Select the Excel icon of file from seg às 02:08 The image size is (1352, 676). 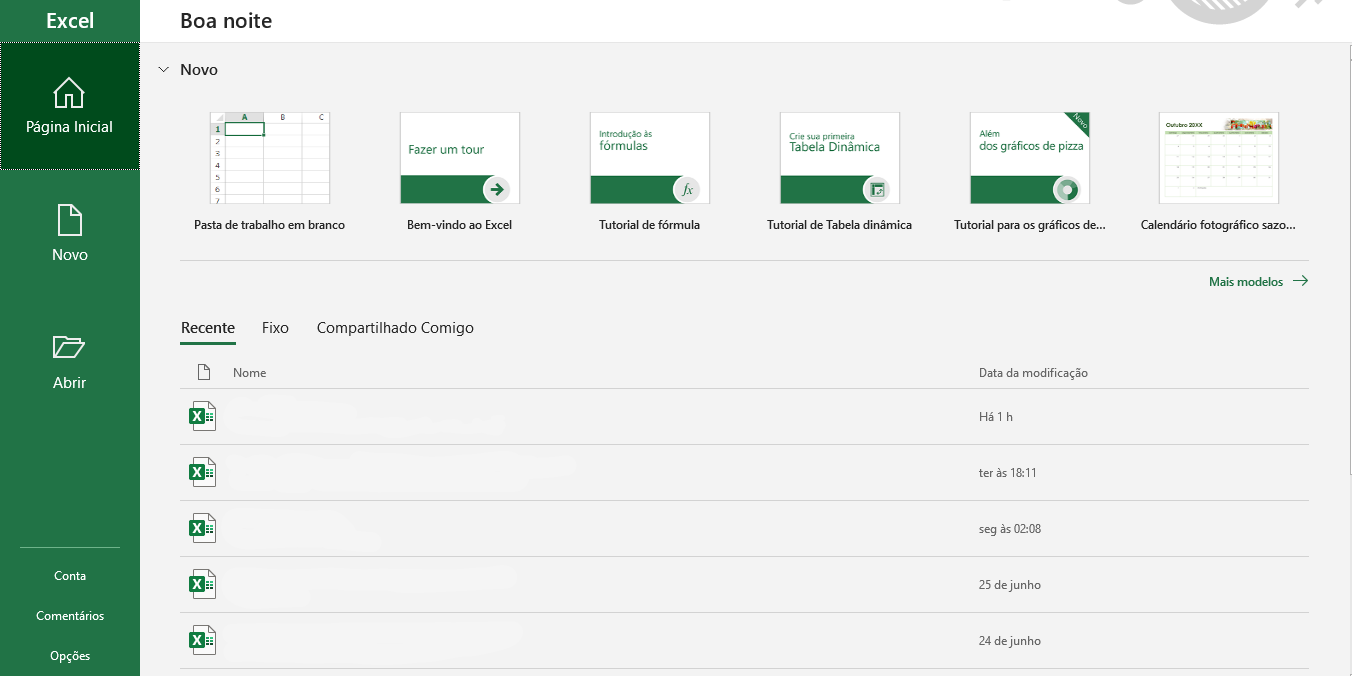203,528
